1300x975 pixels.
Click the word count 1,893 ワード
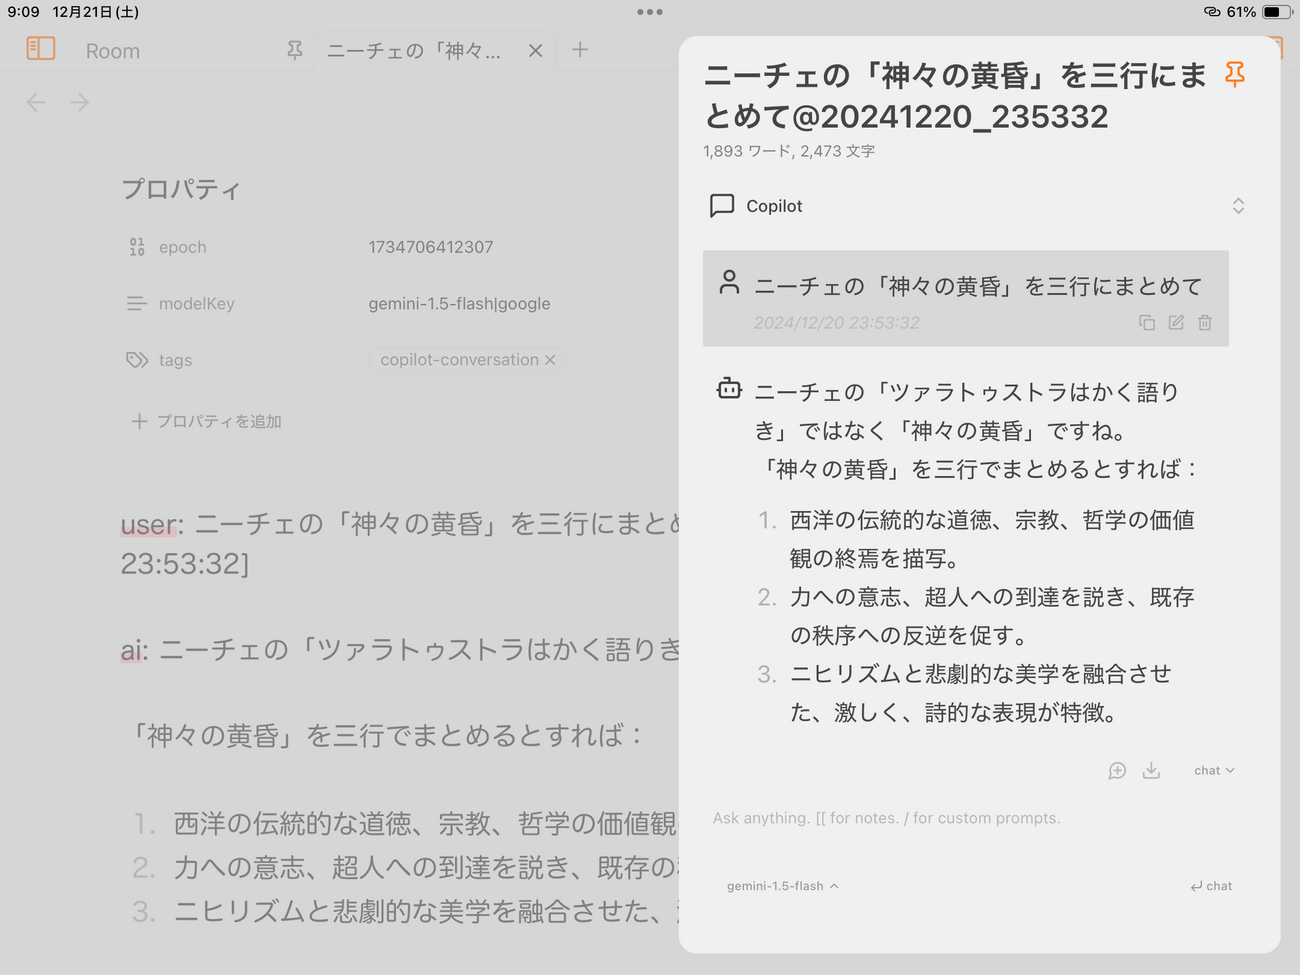pos(747,151)
